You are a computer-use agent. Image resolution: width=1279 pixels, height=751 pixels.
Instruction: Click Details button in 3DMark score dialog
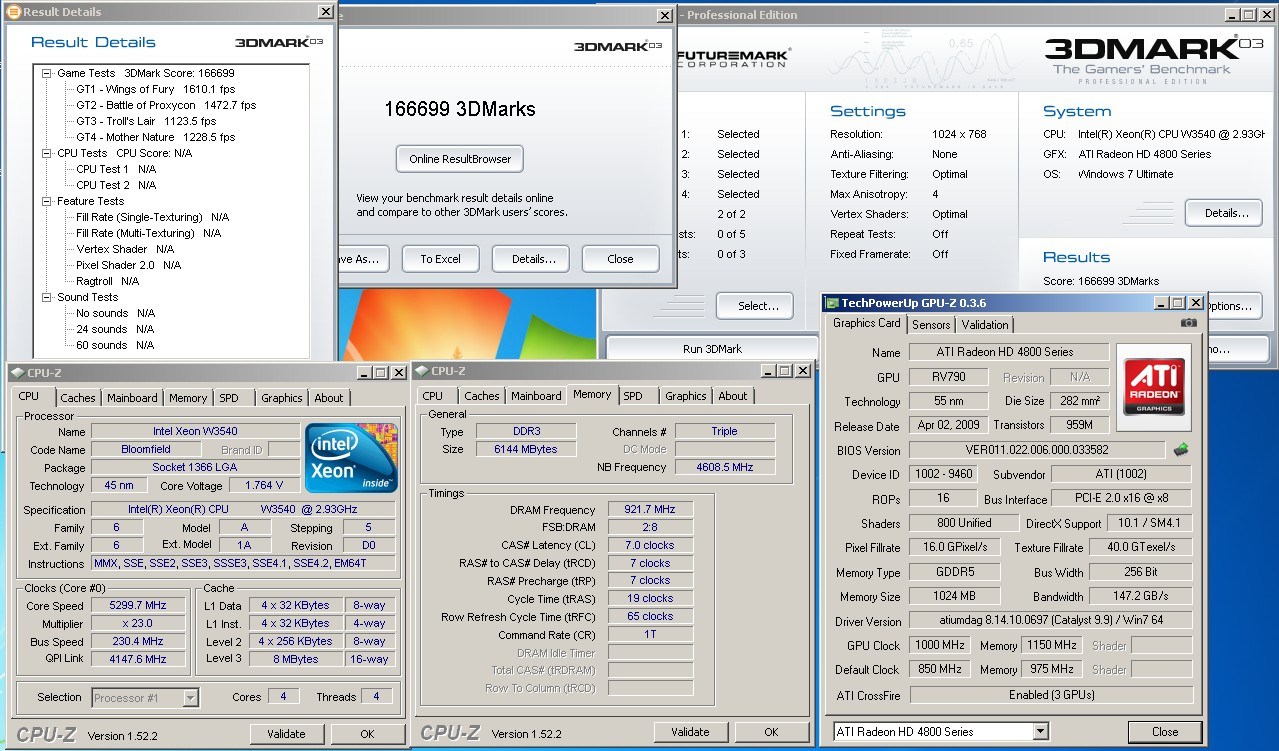click(531, 259)
